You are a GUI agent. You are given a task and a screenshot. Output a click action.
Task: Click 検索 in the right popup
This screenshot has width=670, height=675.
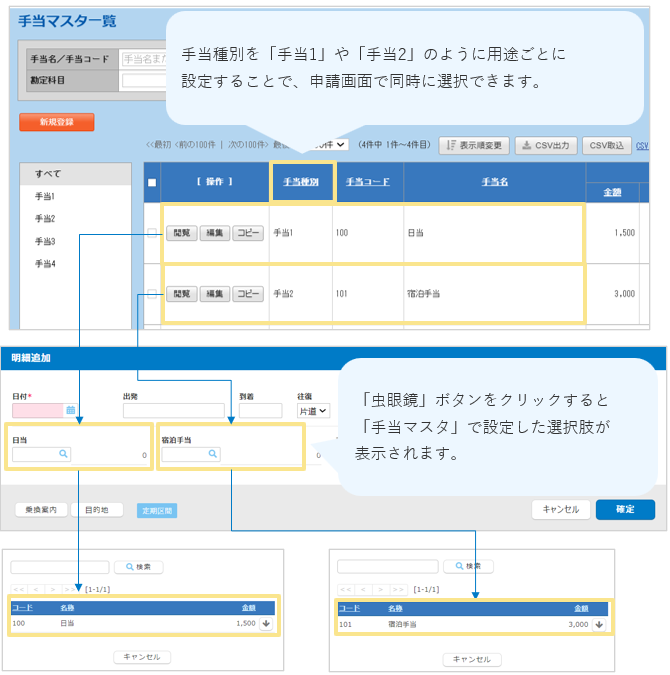point(469,567)
